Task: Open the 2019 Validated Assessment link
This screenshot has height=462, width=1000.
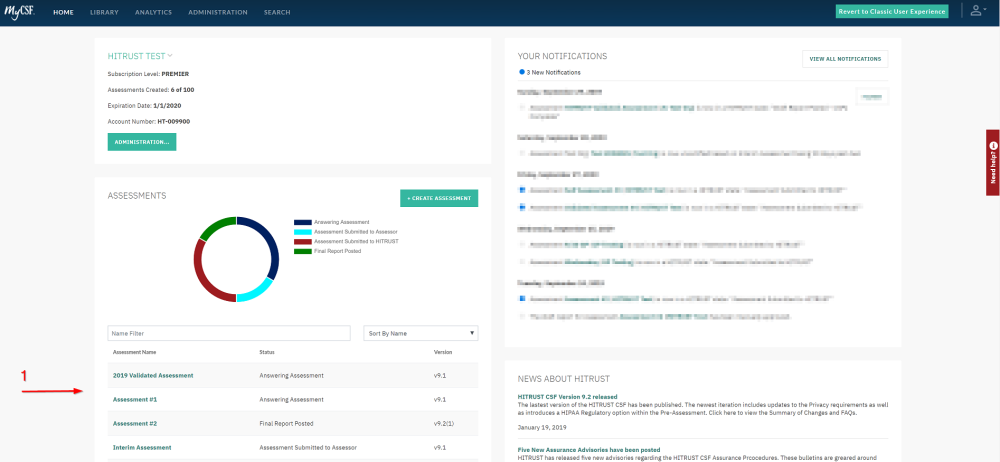Action: point(153,375)
